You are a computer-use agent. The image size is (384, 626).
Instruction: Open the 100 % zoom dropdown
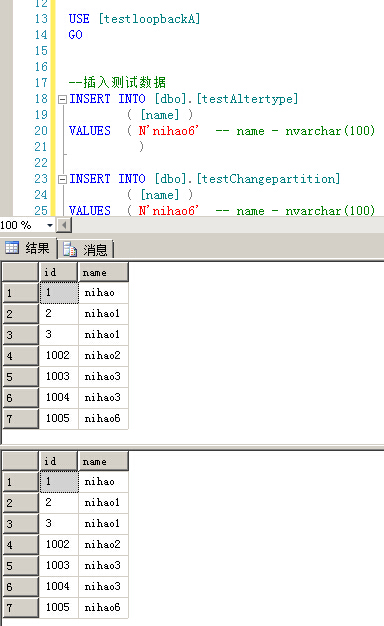[49, 225]
